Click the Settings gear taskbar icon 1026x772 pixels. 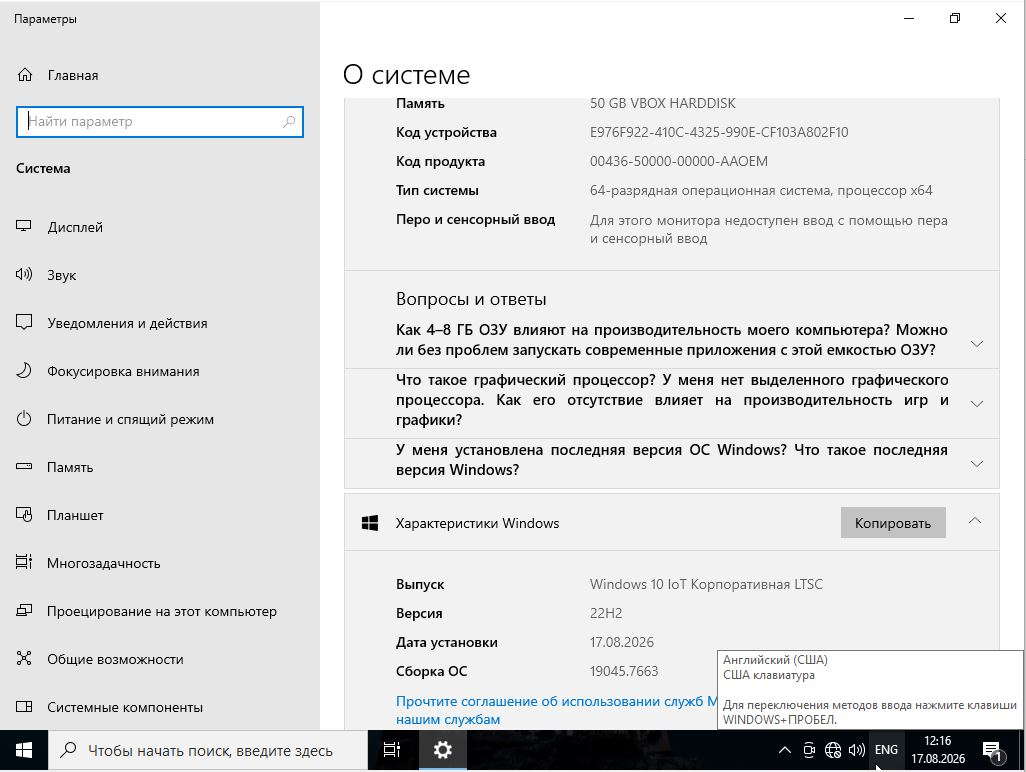[442, 750]
